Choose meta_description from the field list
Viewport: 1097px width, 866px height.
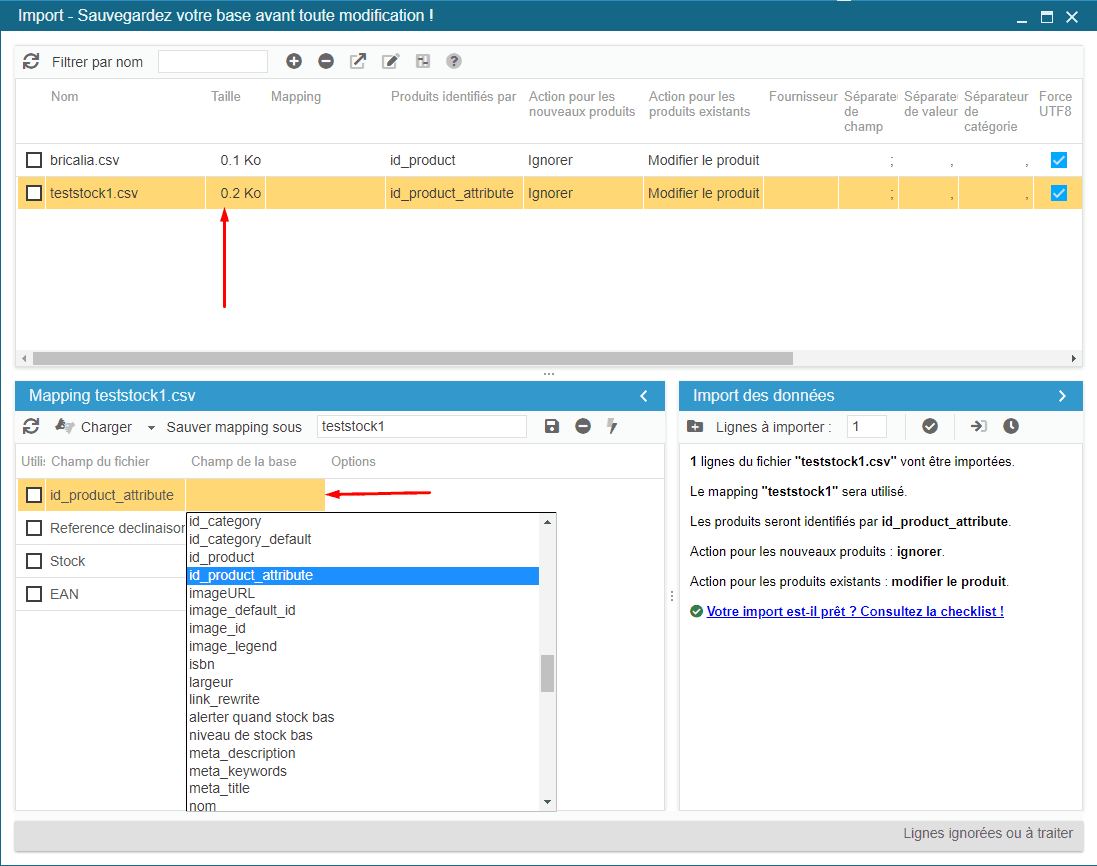point(242,753)
